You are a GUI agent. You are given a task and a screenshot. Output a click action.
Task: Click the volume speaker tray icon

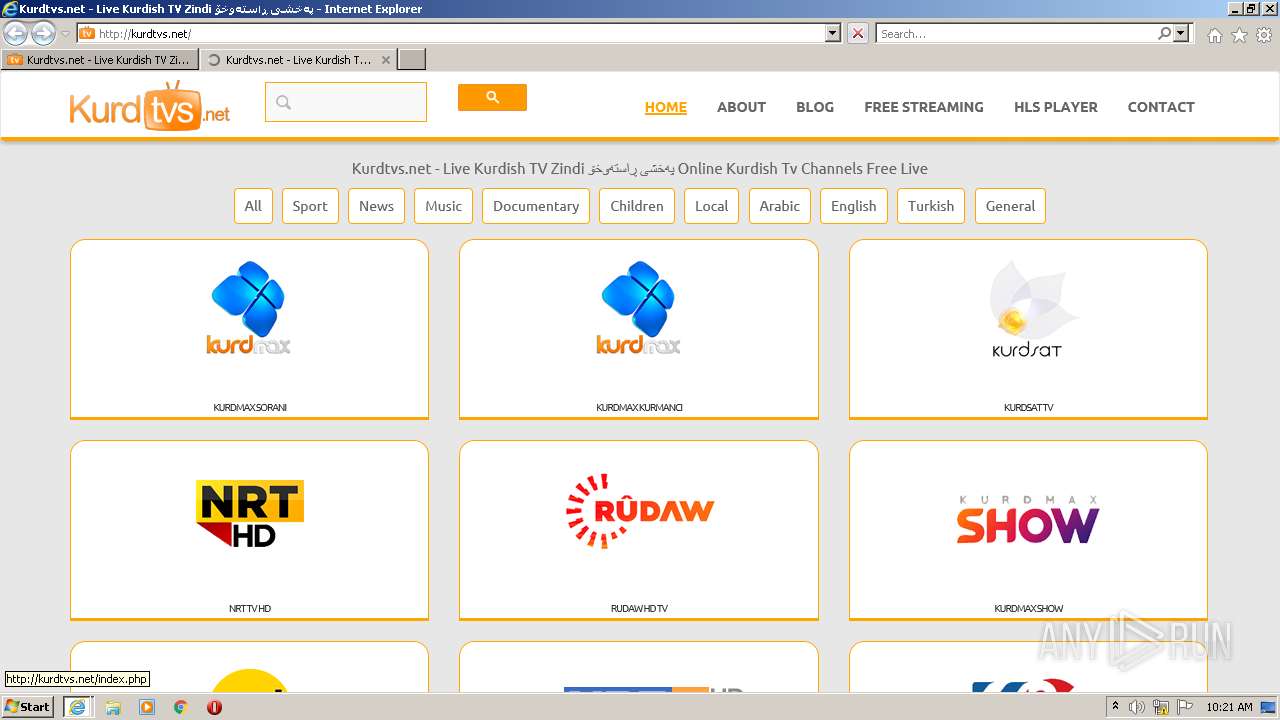click(1137, 707)
